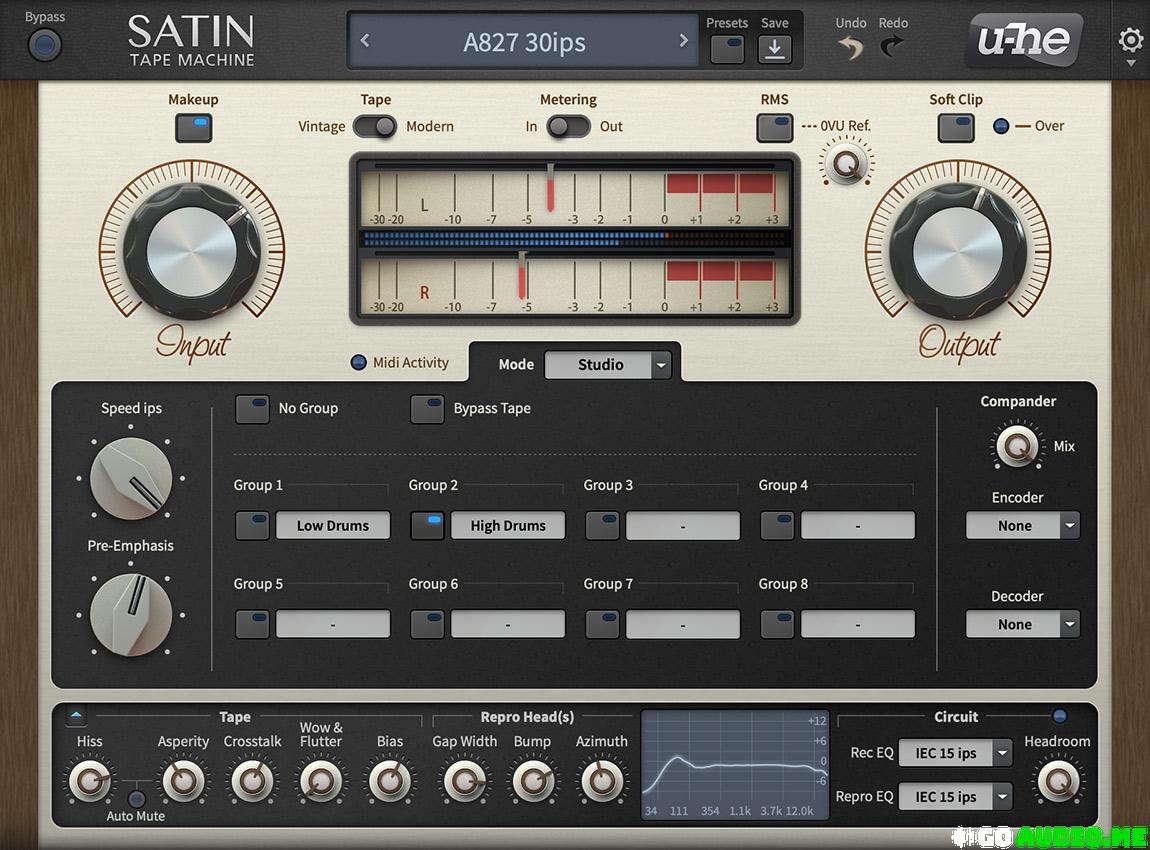The height and width of the screenshot is (850, 1150).
Task: Open the Repro EQ IEC 15 ips dropdown
Action: [x=955, y=796]
